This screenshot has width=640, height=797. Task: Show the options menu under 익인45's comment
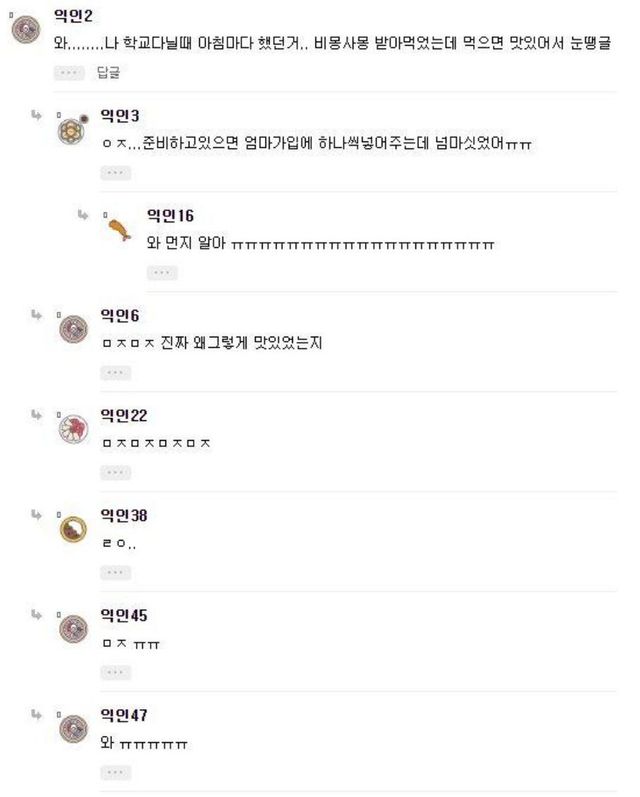point(115,673)
